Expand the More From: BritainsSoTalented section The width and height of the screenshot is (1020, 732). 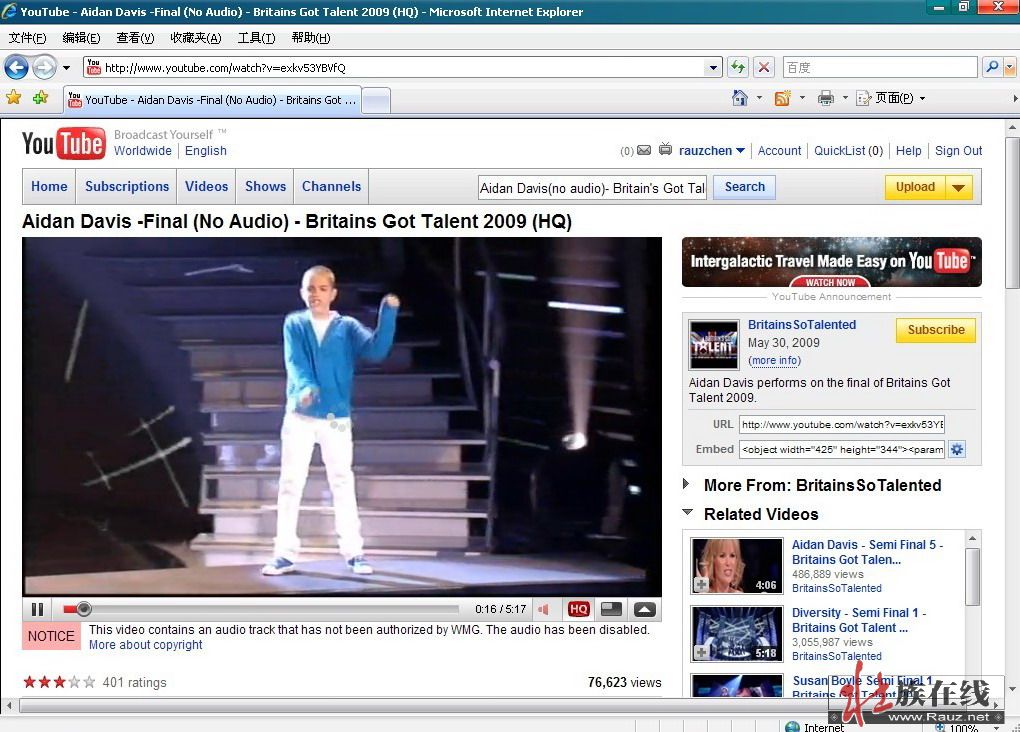[687, 484]
